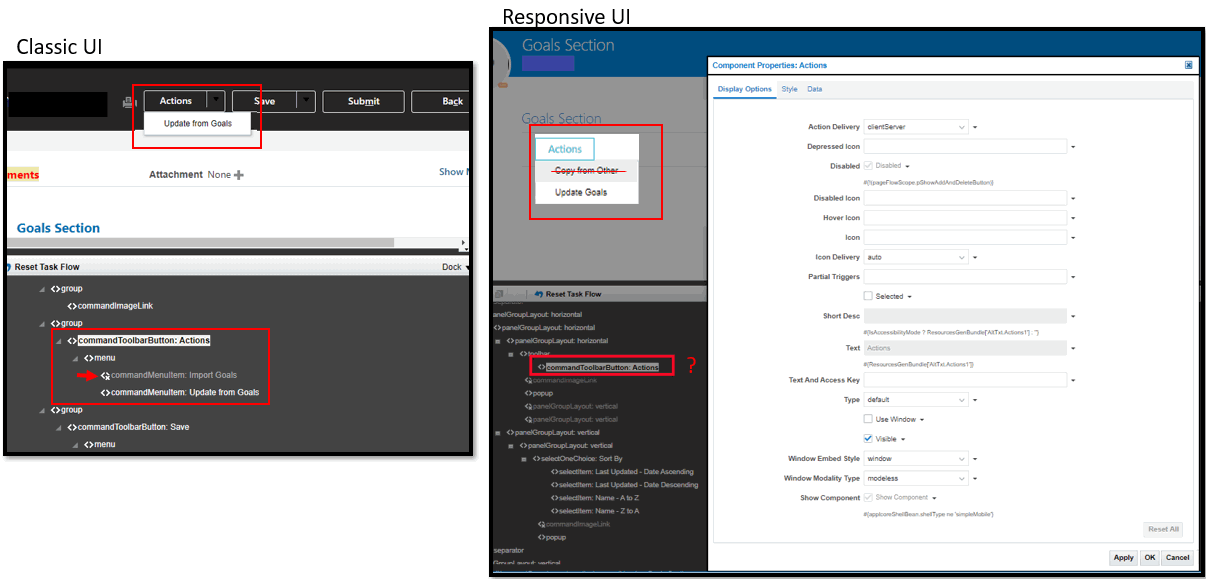Click the tag icon of commandMenuItem: Import Goals

pos(105,375)
